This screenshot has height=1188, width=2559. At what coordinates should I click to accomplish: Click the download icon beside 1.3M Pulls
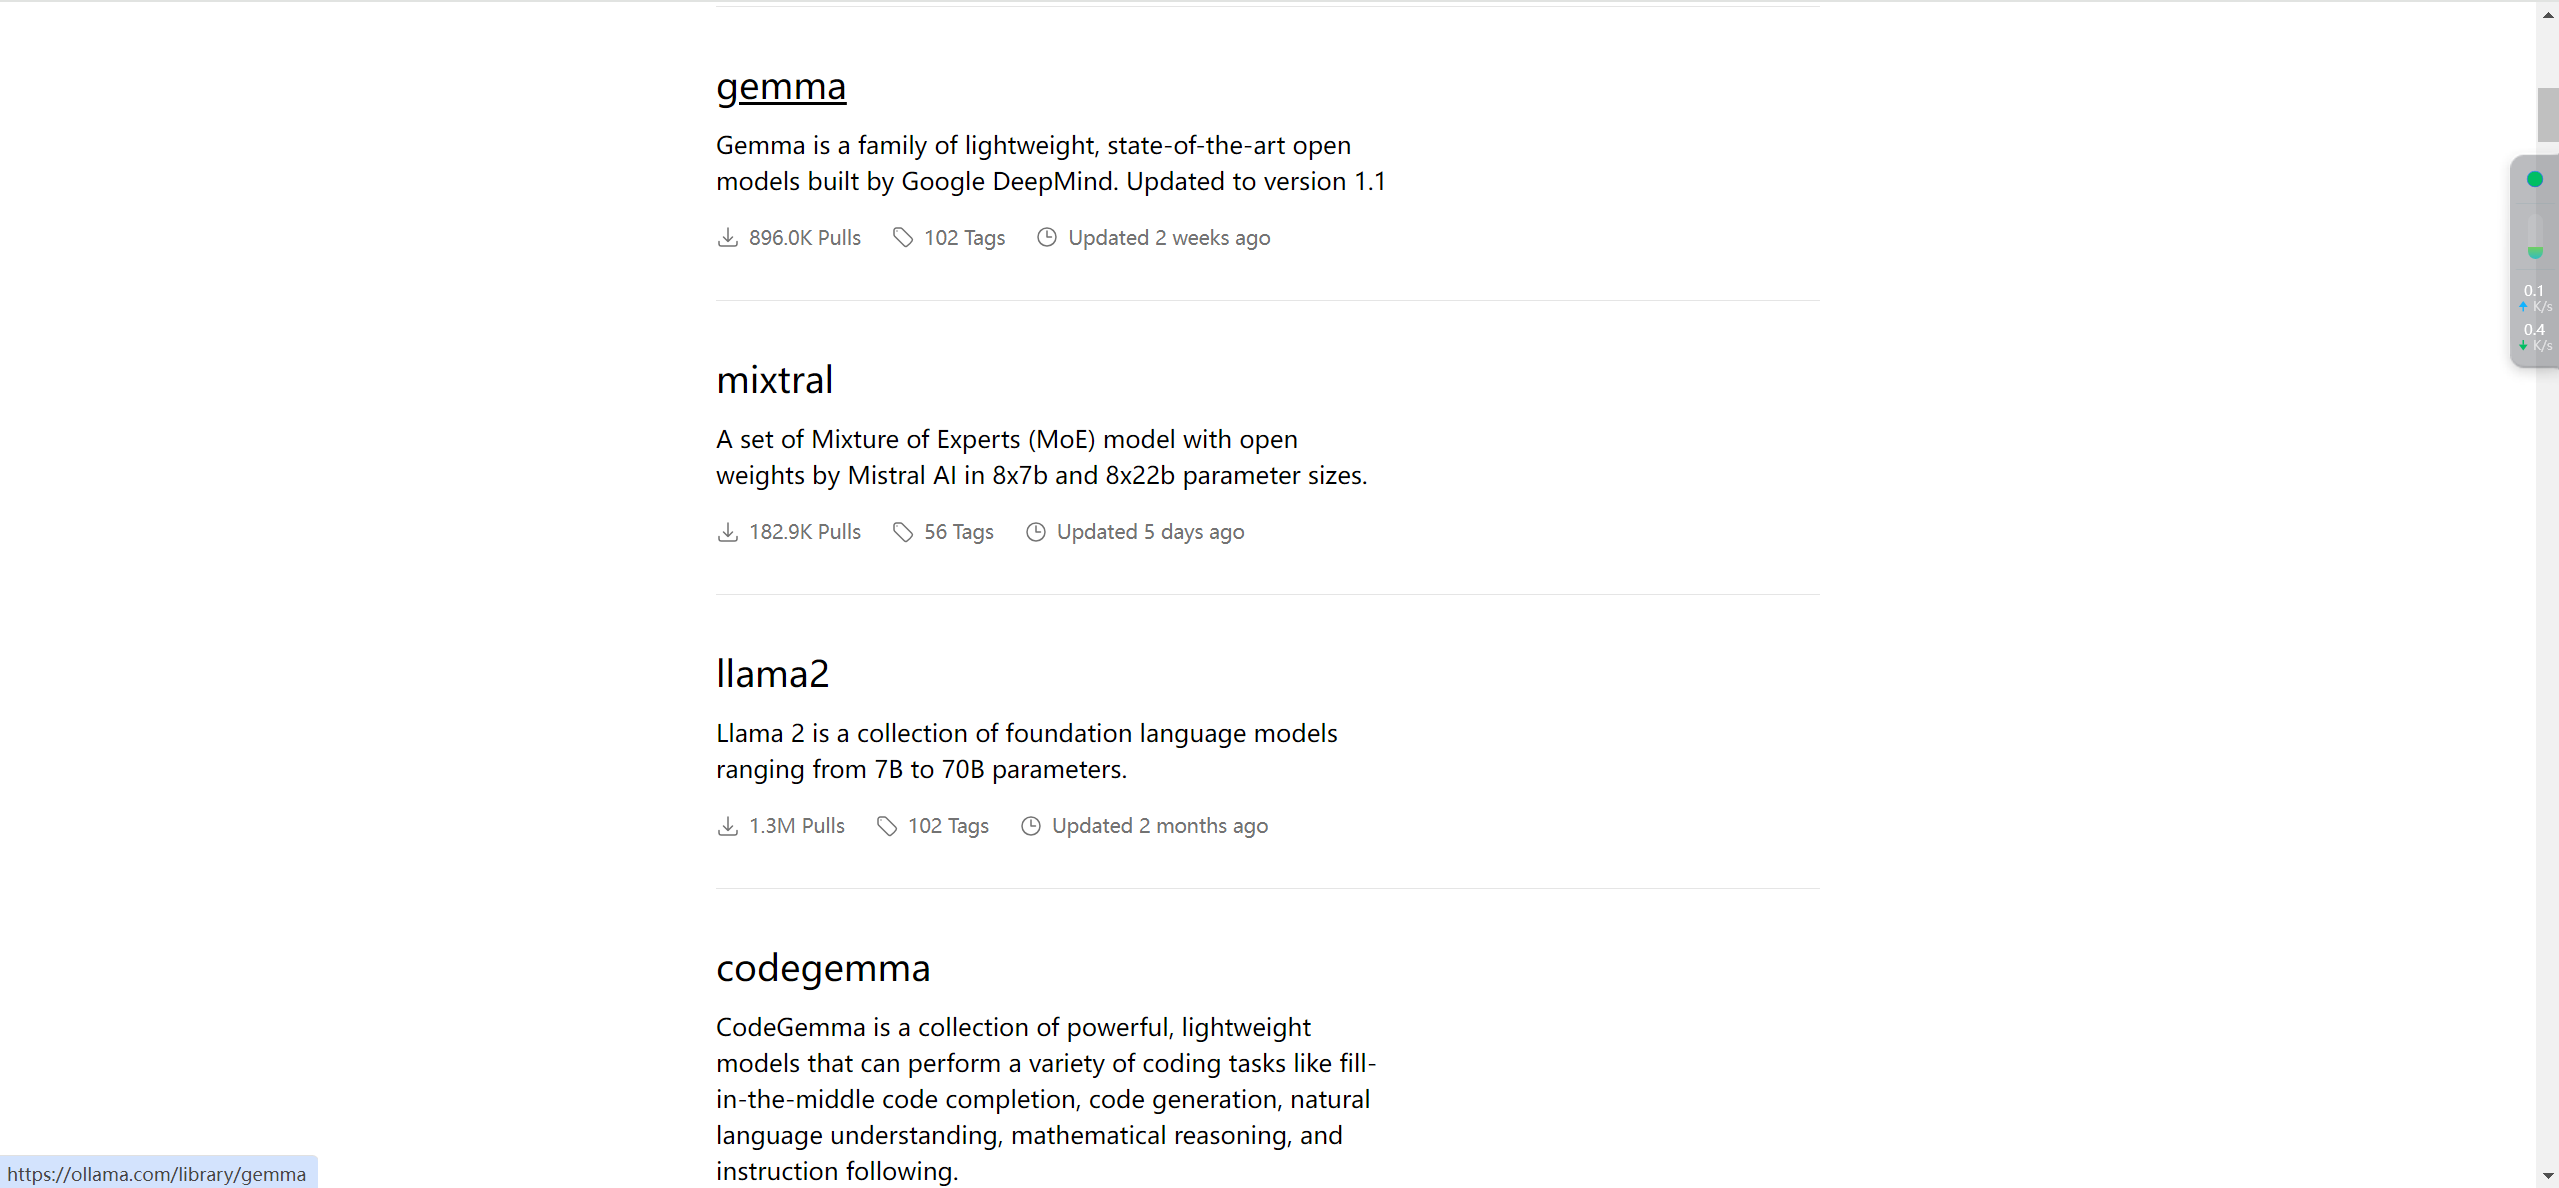click(728, 826)
